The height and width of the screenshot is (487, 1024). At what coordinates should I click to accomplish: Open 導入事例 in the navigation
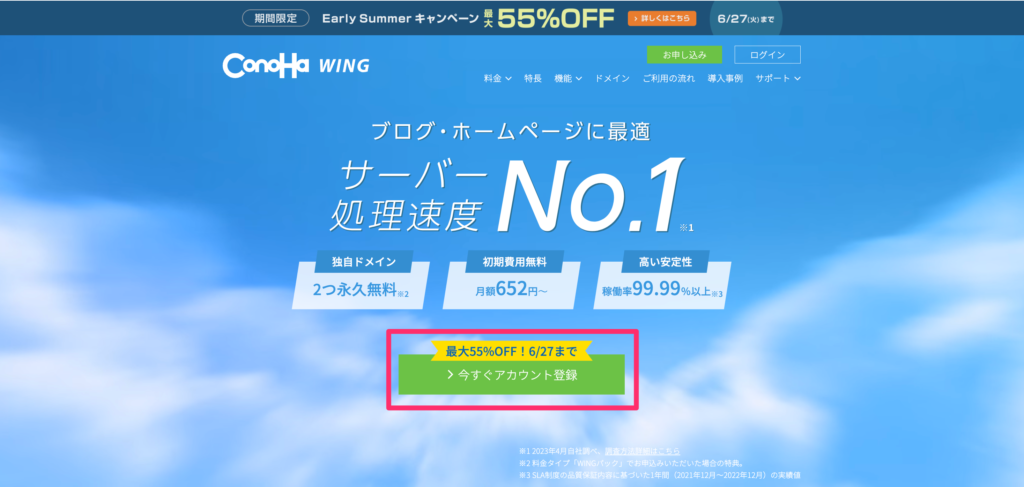[725, 78]
